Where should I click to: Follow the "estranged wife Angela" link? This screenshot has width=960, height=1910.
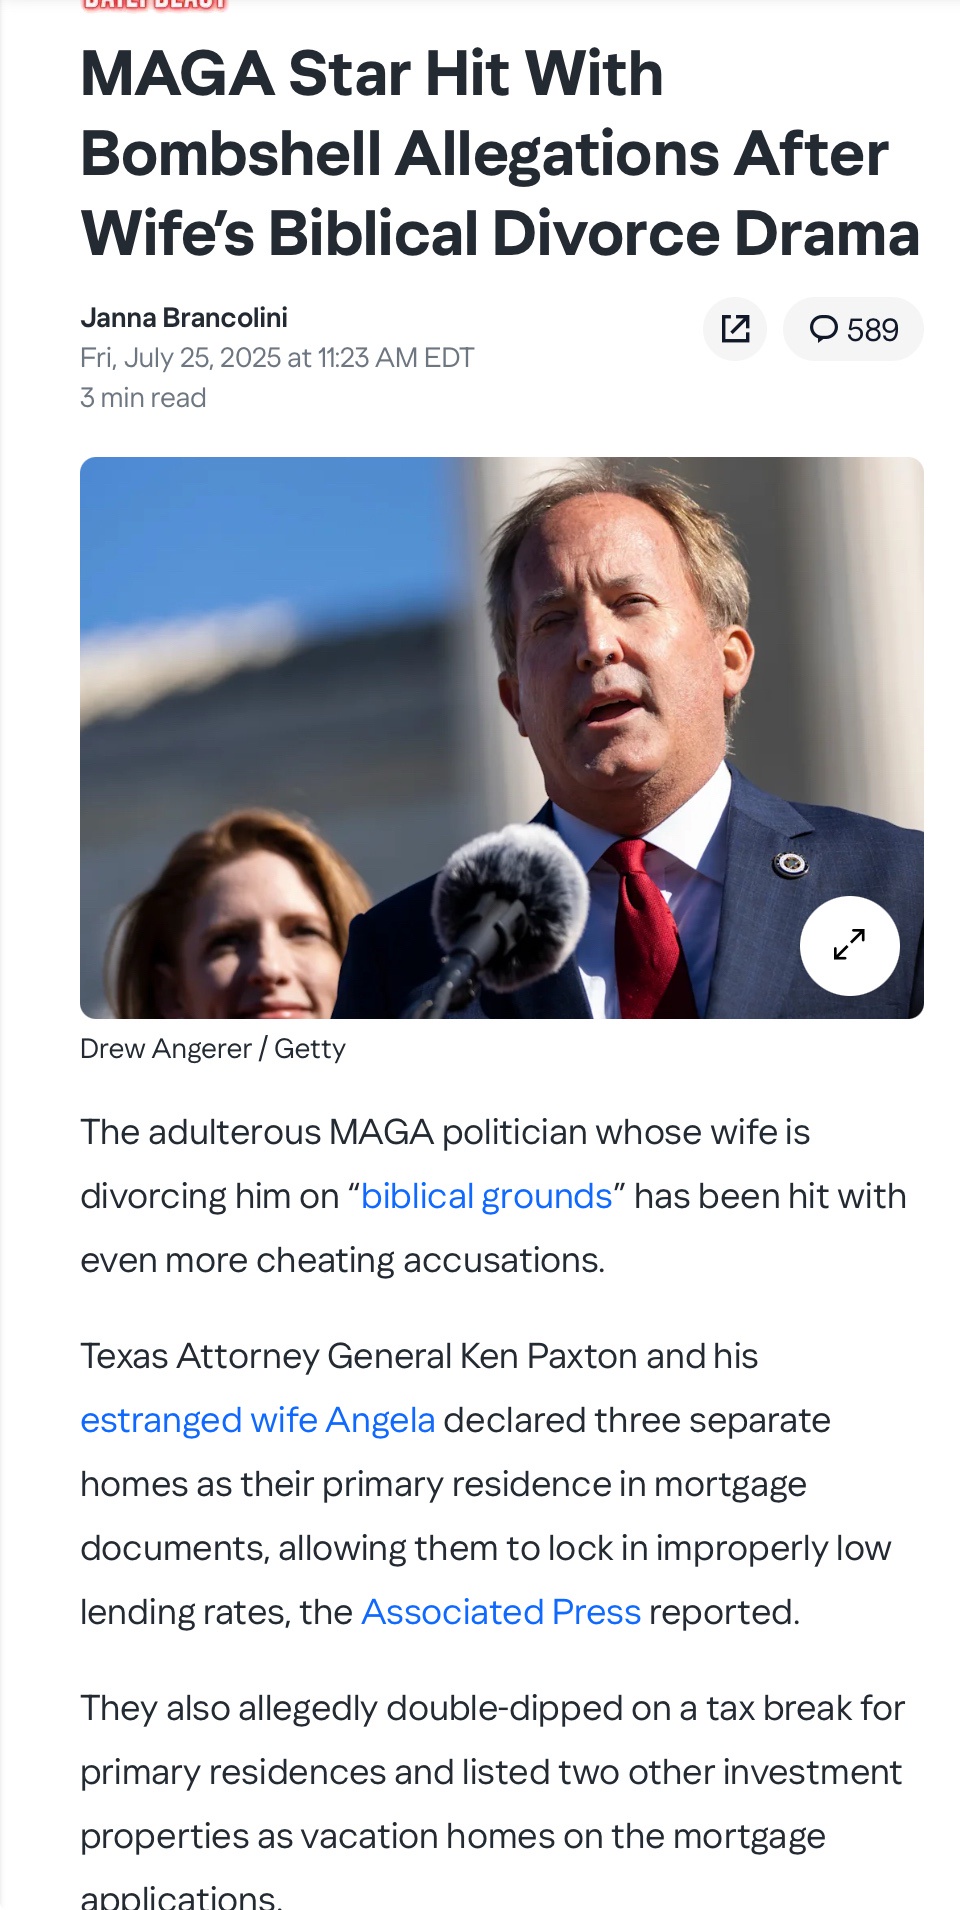(258, 1420)
